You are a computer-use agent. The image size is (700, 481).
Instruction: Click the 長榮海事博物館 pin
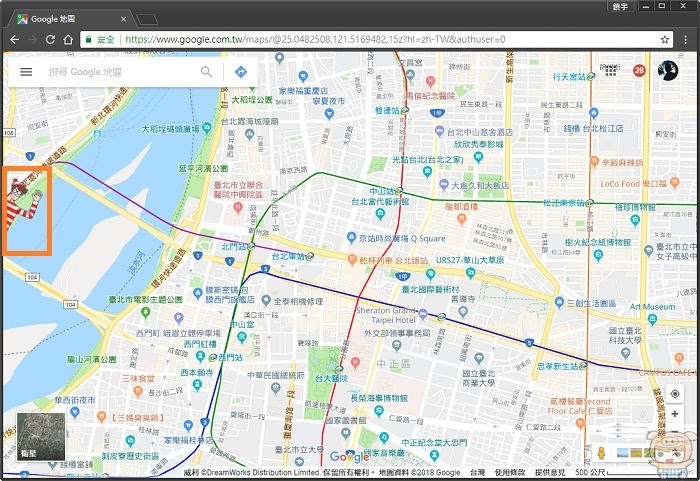coord(379,411)
